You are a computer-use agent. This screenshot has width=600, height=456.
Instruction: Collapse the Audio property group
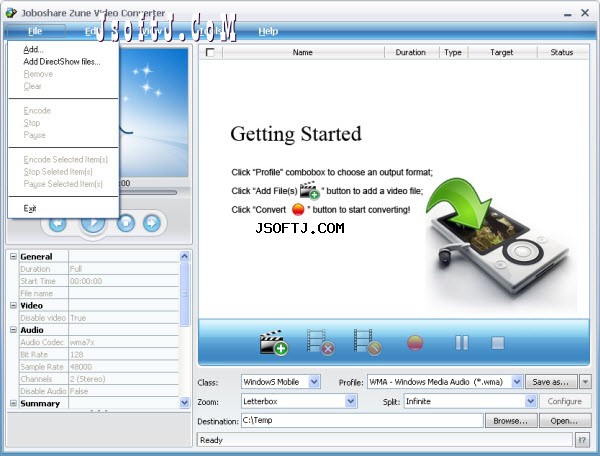(x=13, y=330)
